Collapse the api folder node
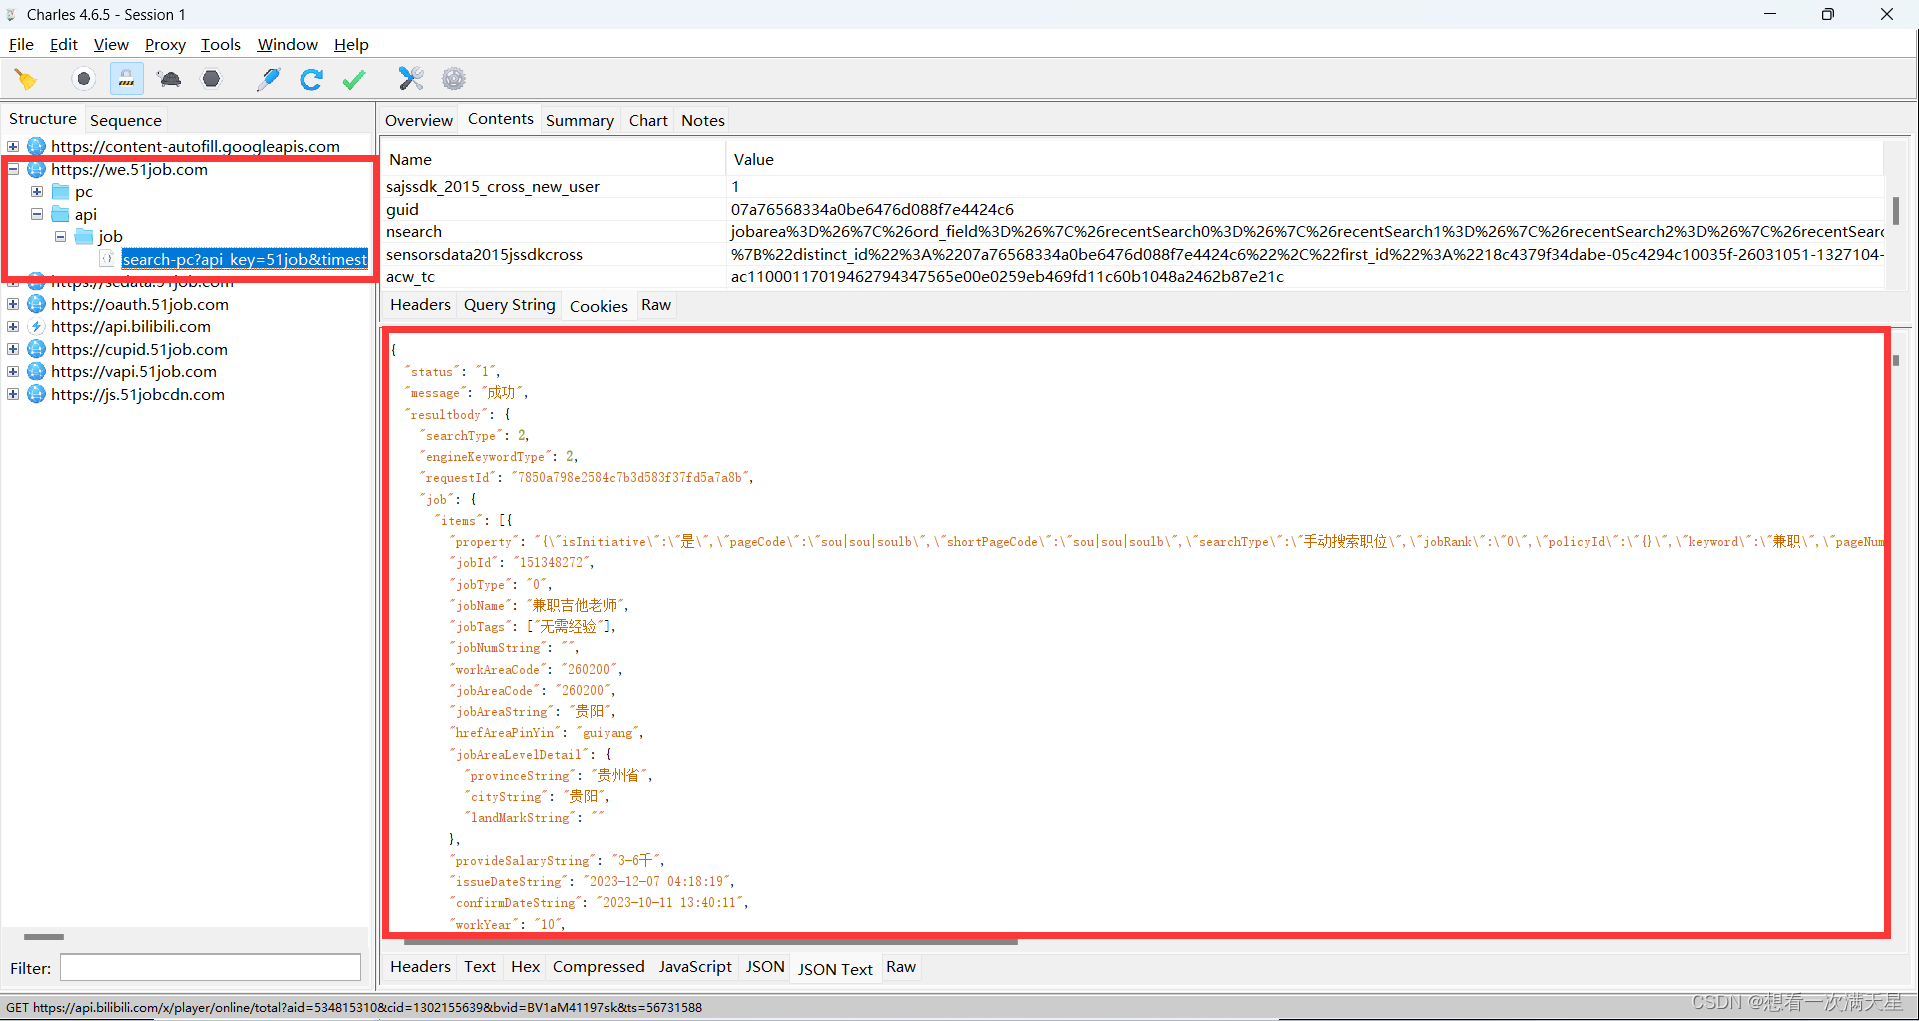Image resolution: width=1919 pixels, height=1021 pixels. pyautogui.click(x=37, y=214)
